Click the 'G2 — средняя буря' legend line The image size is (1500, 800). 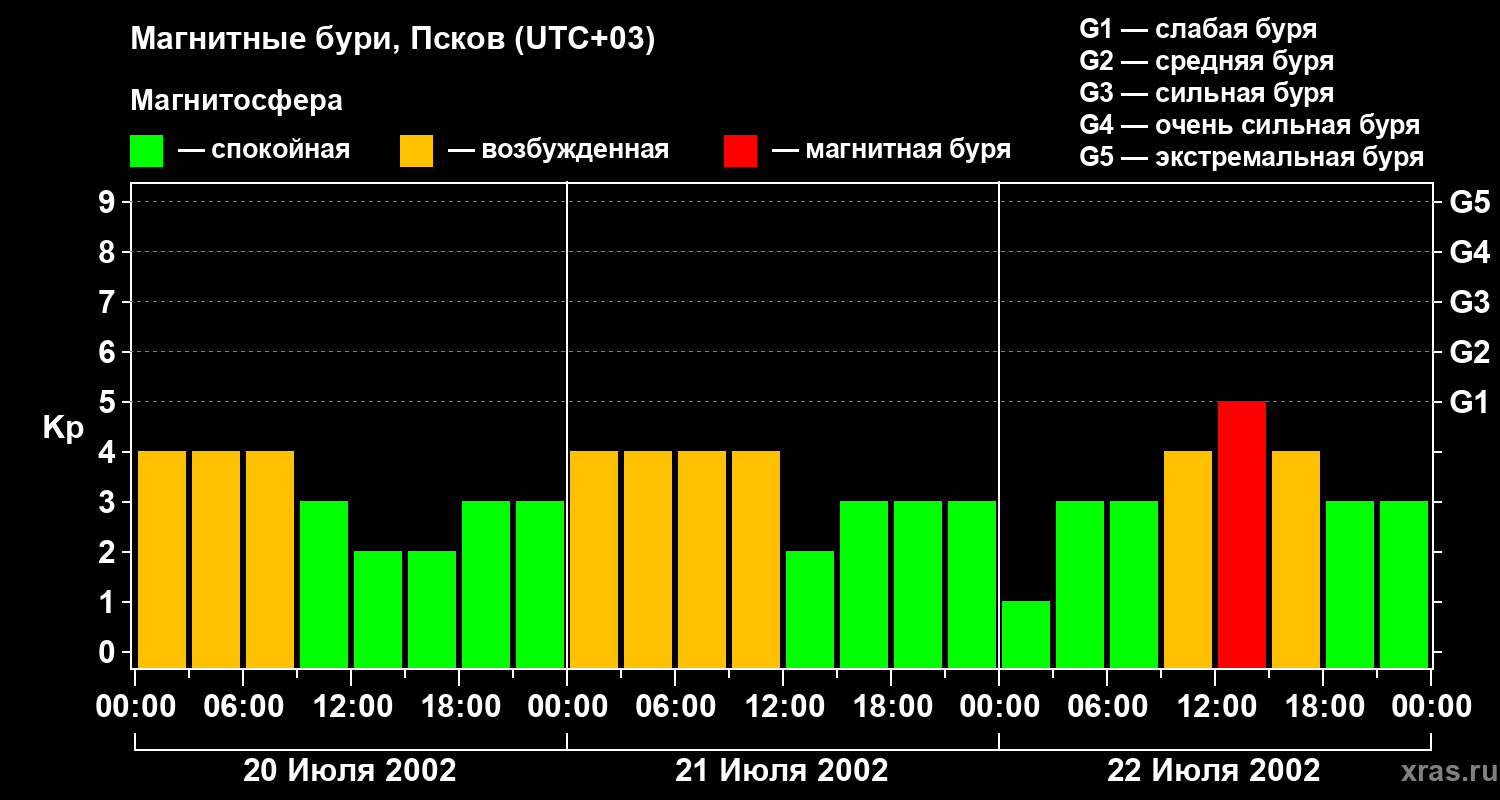click(x=1206, y=61)
